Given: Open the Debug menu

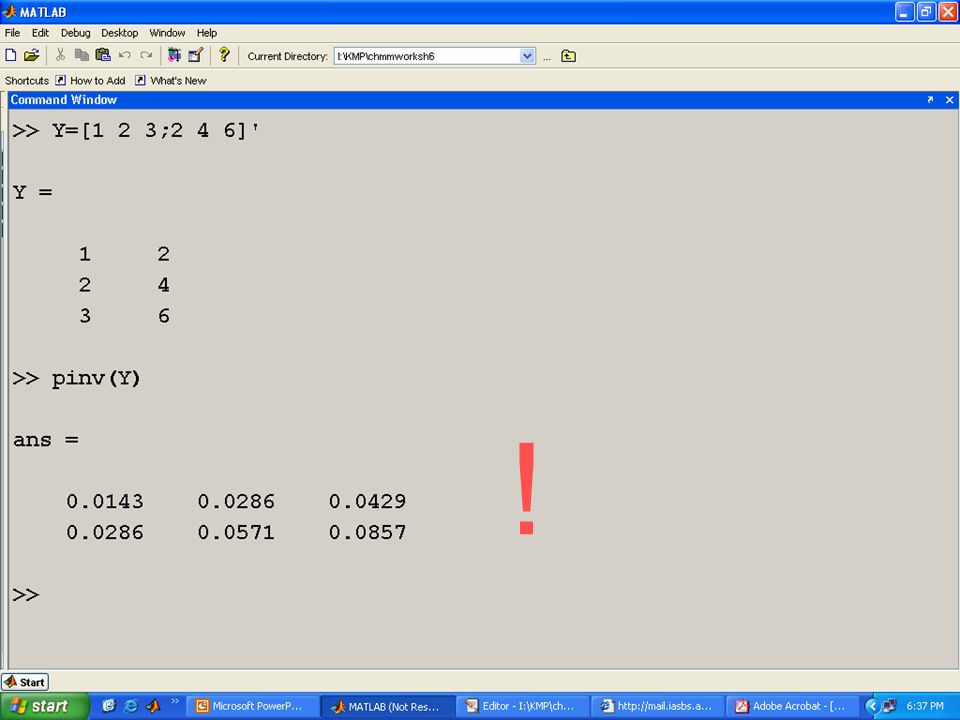Looking at the screenshot, I should pyautogui.click(x=75, y=33).
